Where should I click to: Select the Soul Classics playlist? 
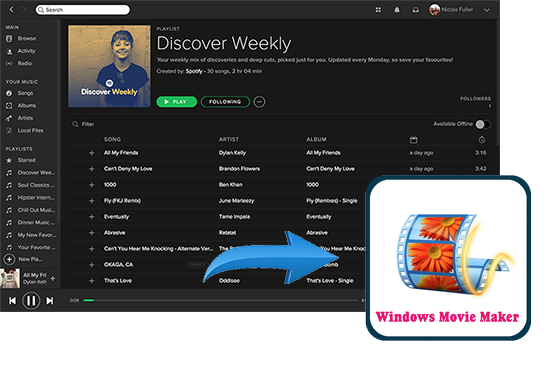36,185
